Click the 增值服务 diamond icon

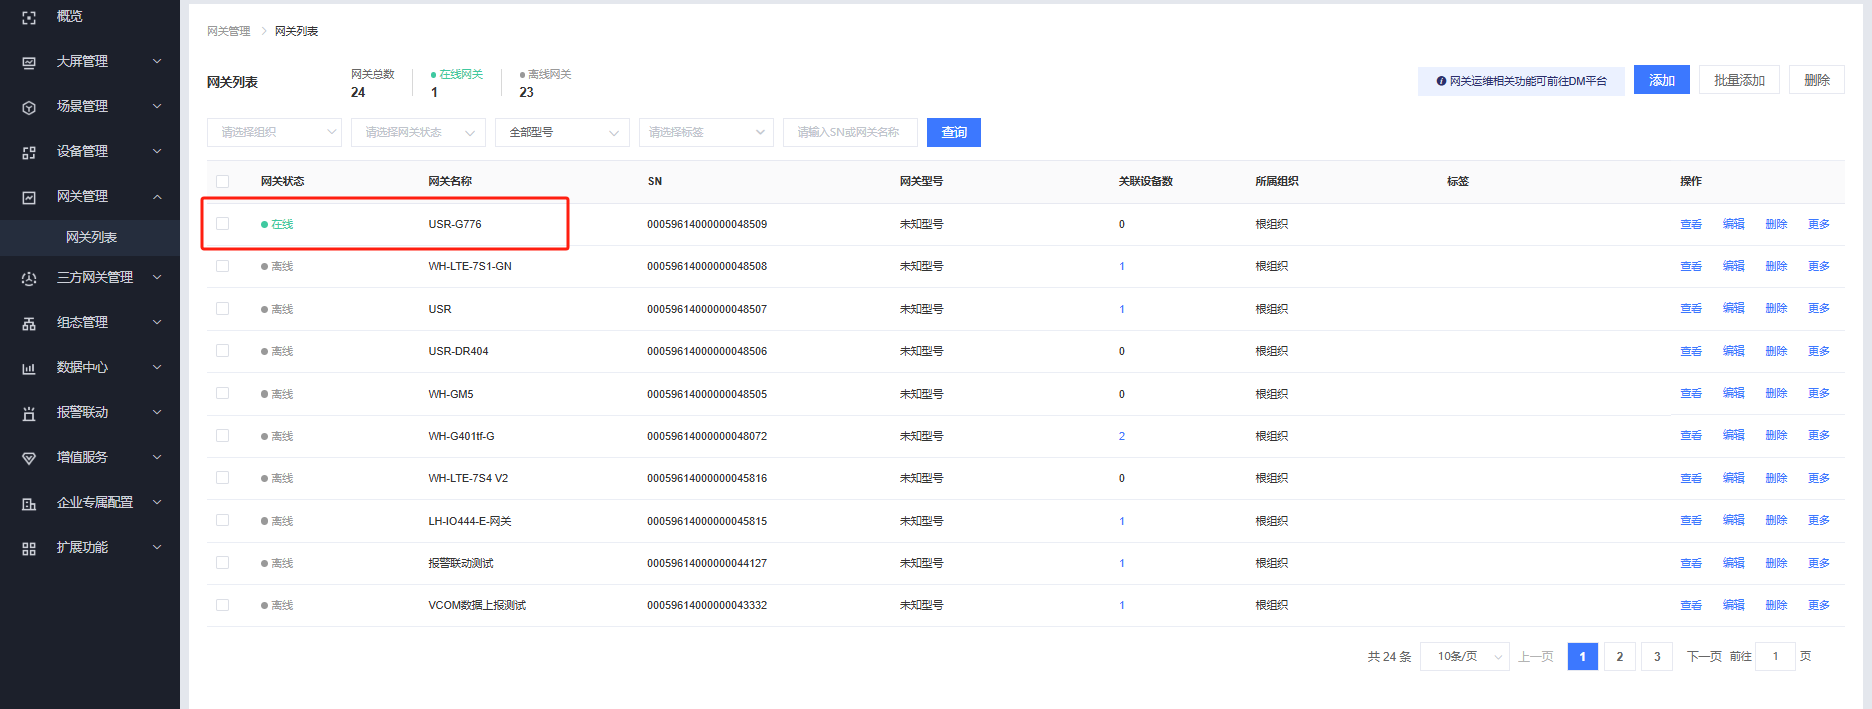click(x=29, y=458)
